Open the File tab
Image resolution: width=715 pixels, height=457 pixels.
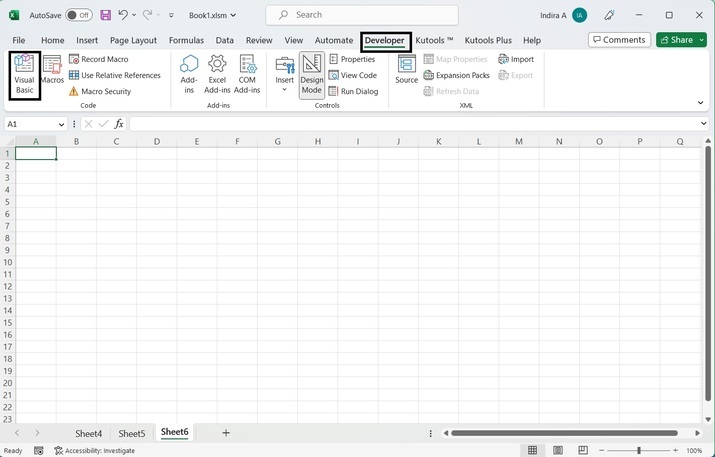pyautogui.click(x=19, y=40)
